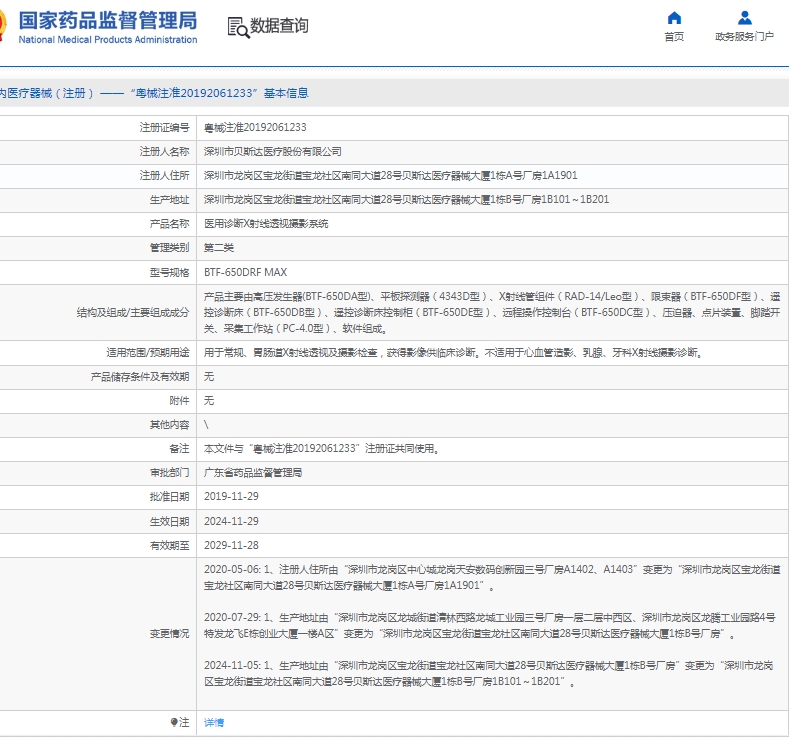Open the 政务服务门户 text link
This screenshot has height=741, width=789.
[744, 37]
